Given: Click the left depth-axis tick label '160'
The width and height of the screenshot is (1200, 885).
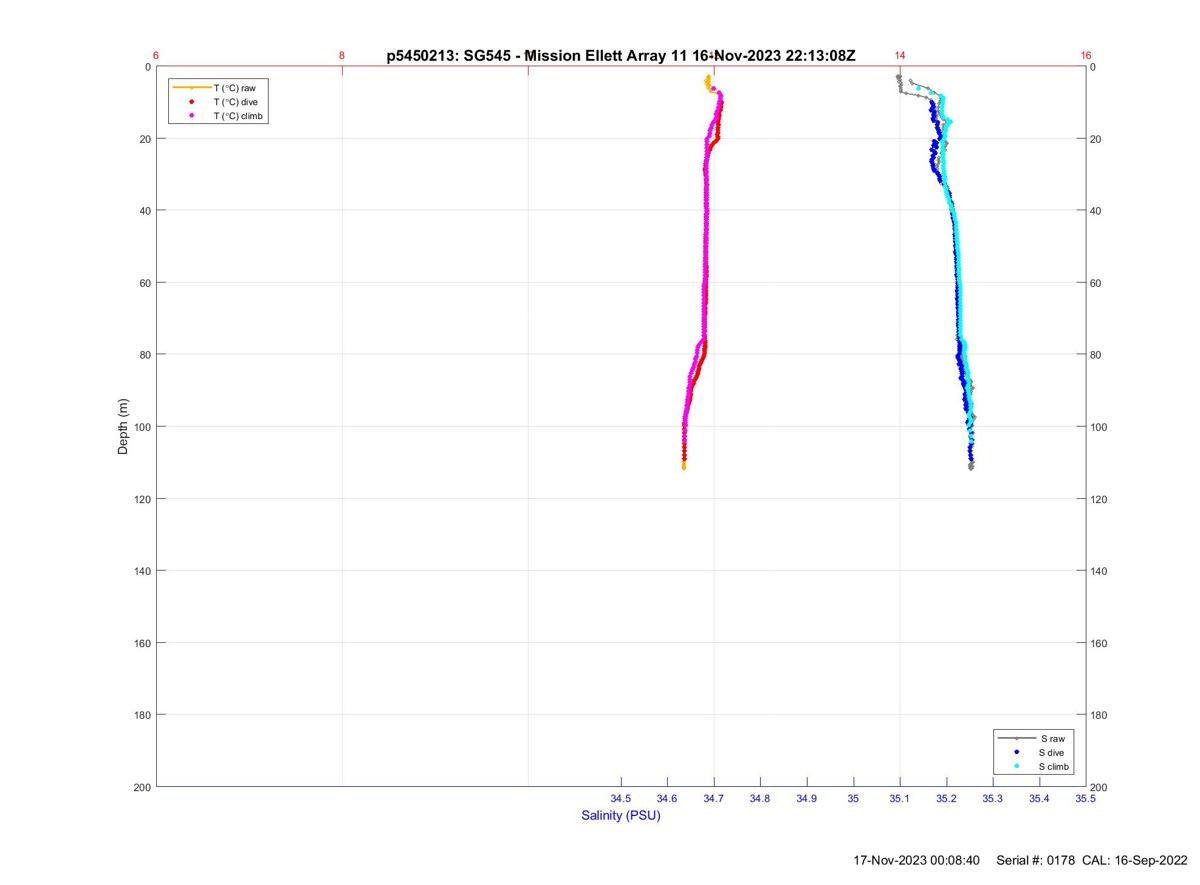Looking at the screenshot, I should pos(142,643).
